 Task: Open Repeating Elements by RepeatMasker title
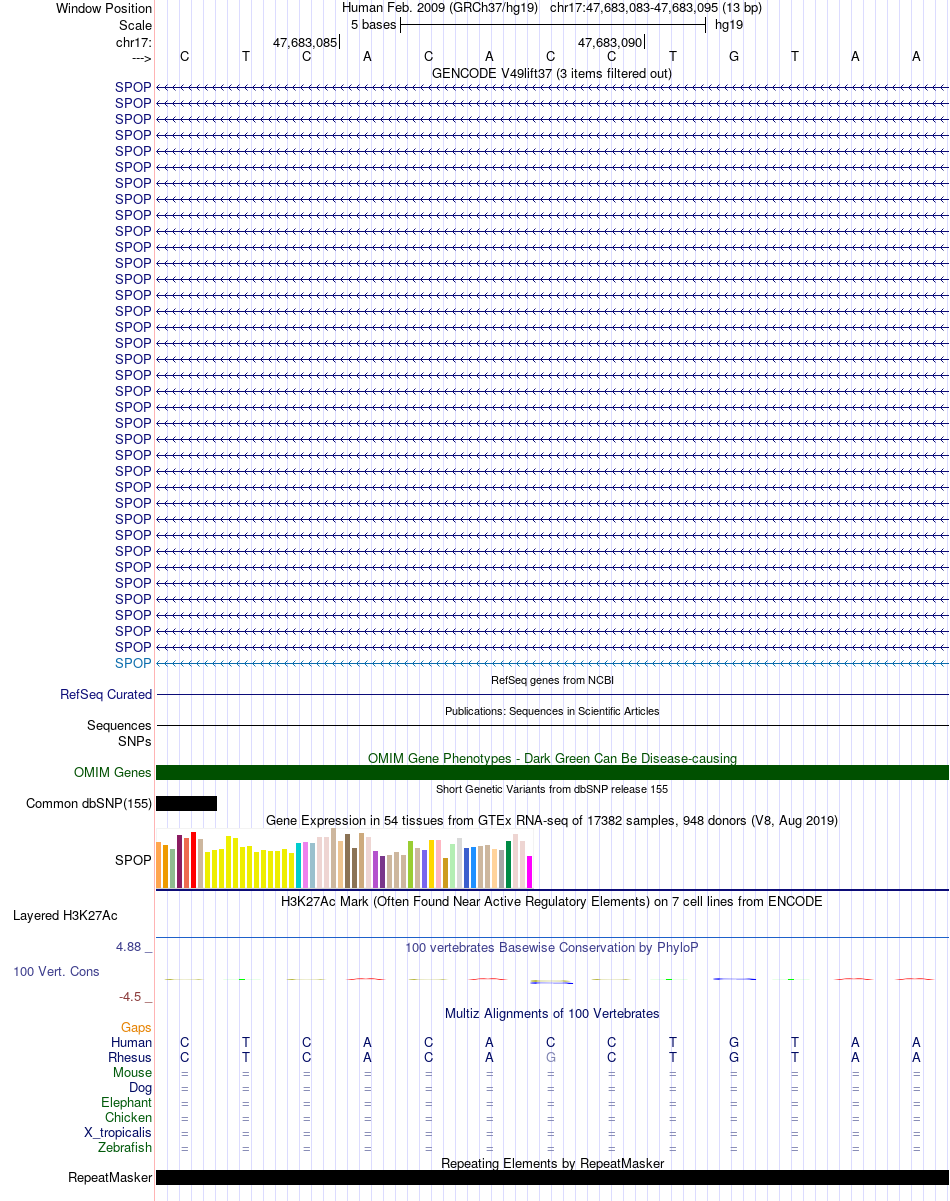552,1163
